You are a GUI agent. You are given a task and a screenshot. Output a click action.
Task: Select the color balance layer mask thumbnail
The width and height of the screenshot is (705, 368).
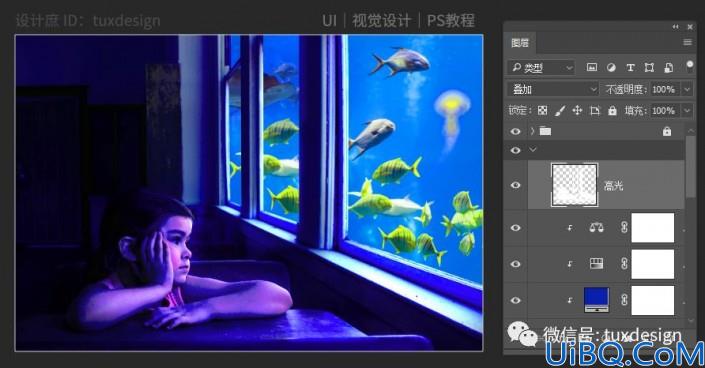pos(652,228)
